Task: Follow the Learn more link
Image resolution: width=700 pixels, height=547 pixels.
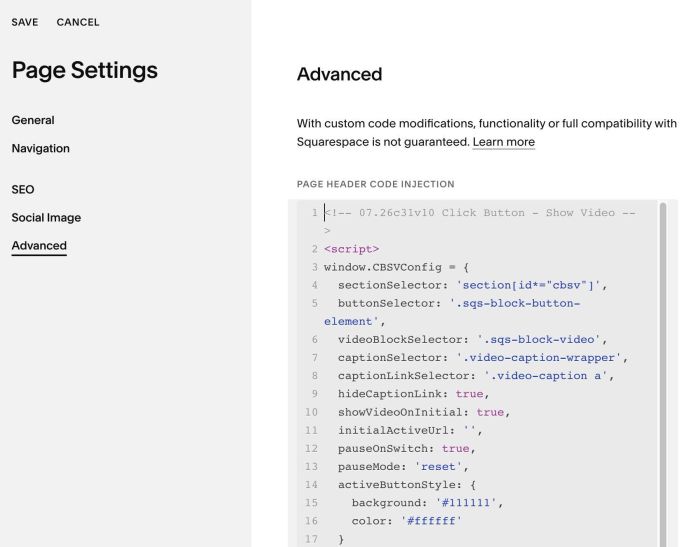Action: tap(504, 142)
